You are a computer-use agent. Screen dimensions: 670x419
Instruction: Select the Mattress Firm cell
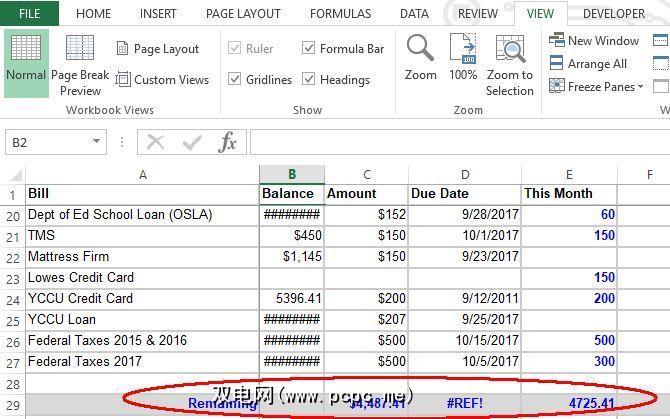click(x=143, y=257)
